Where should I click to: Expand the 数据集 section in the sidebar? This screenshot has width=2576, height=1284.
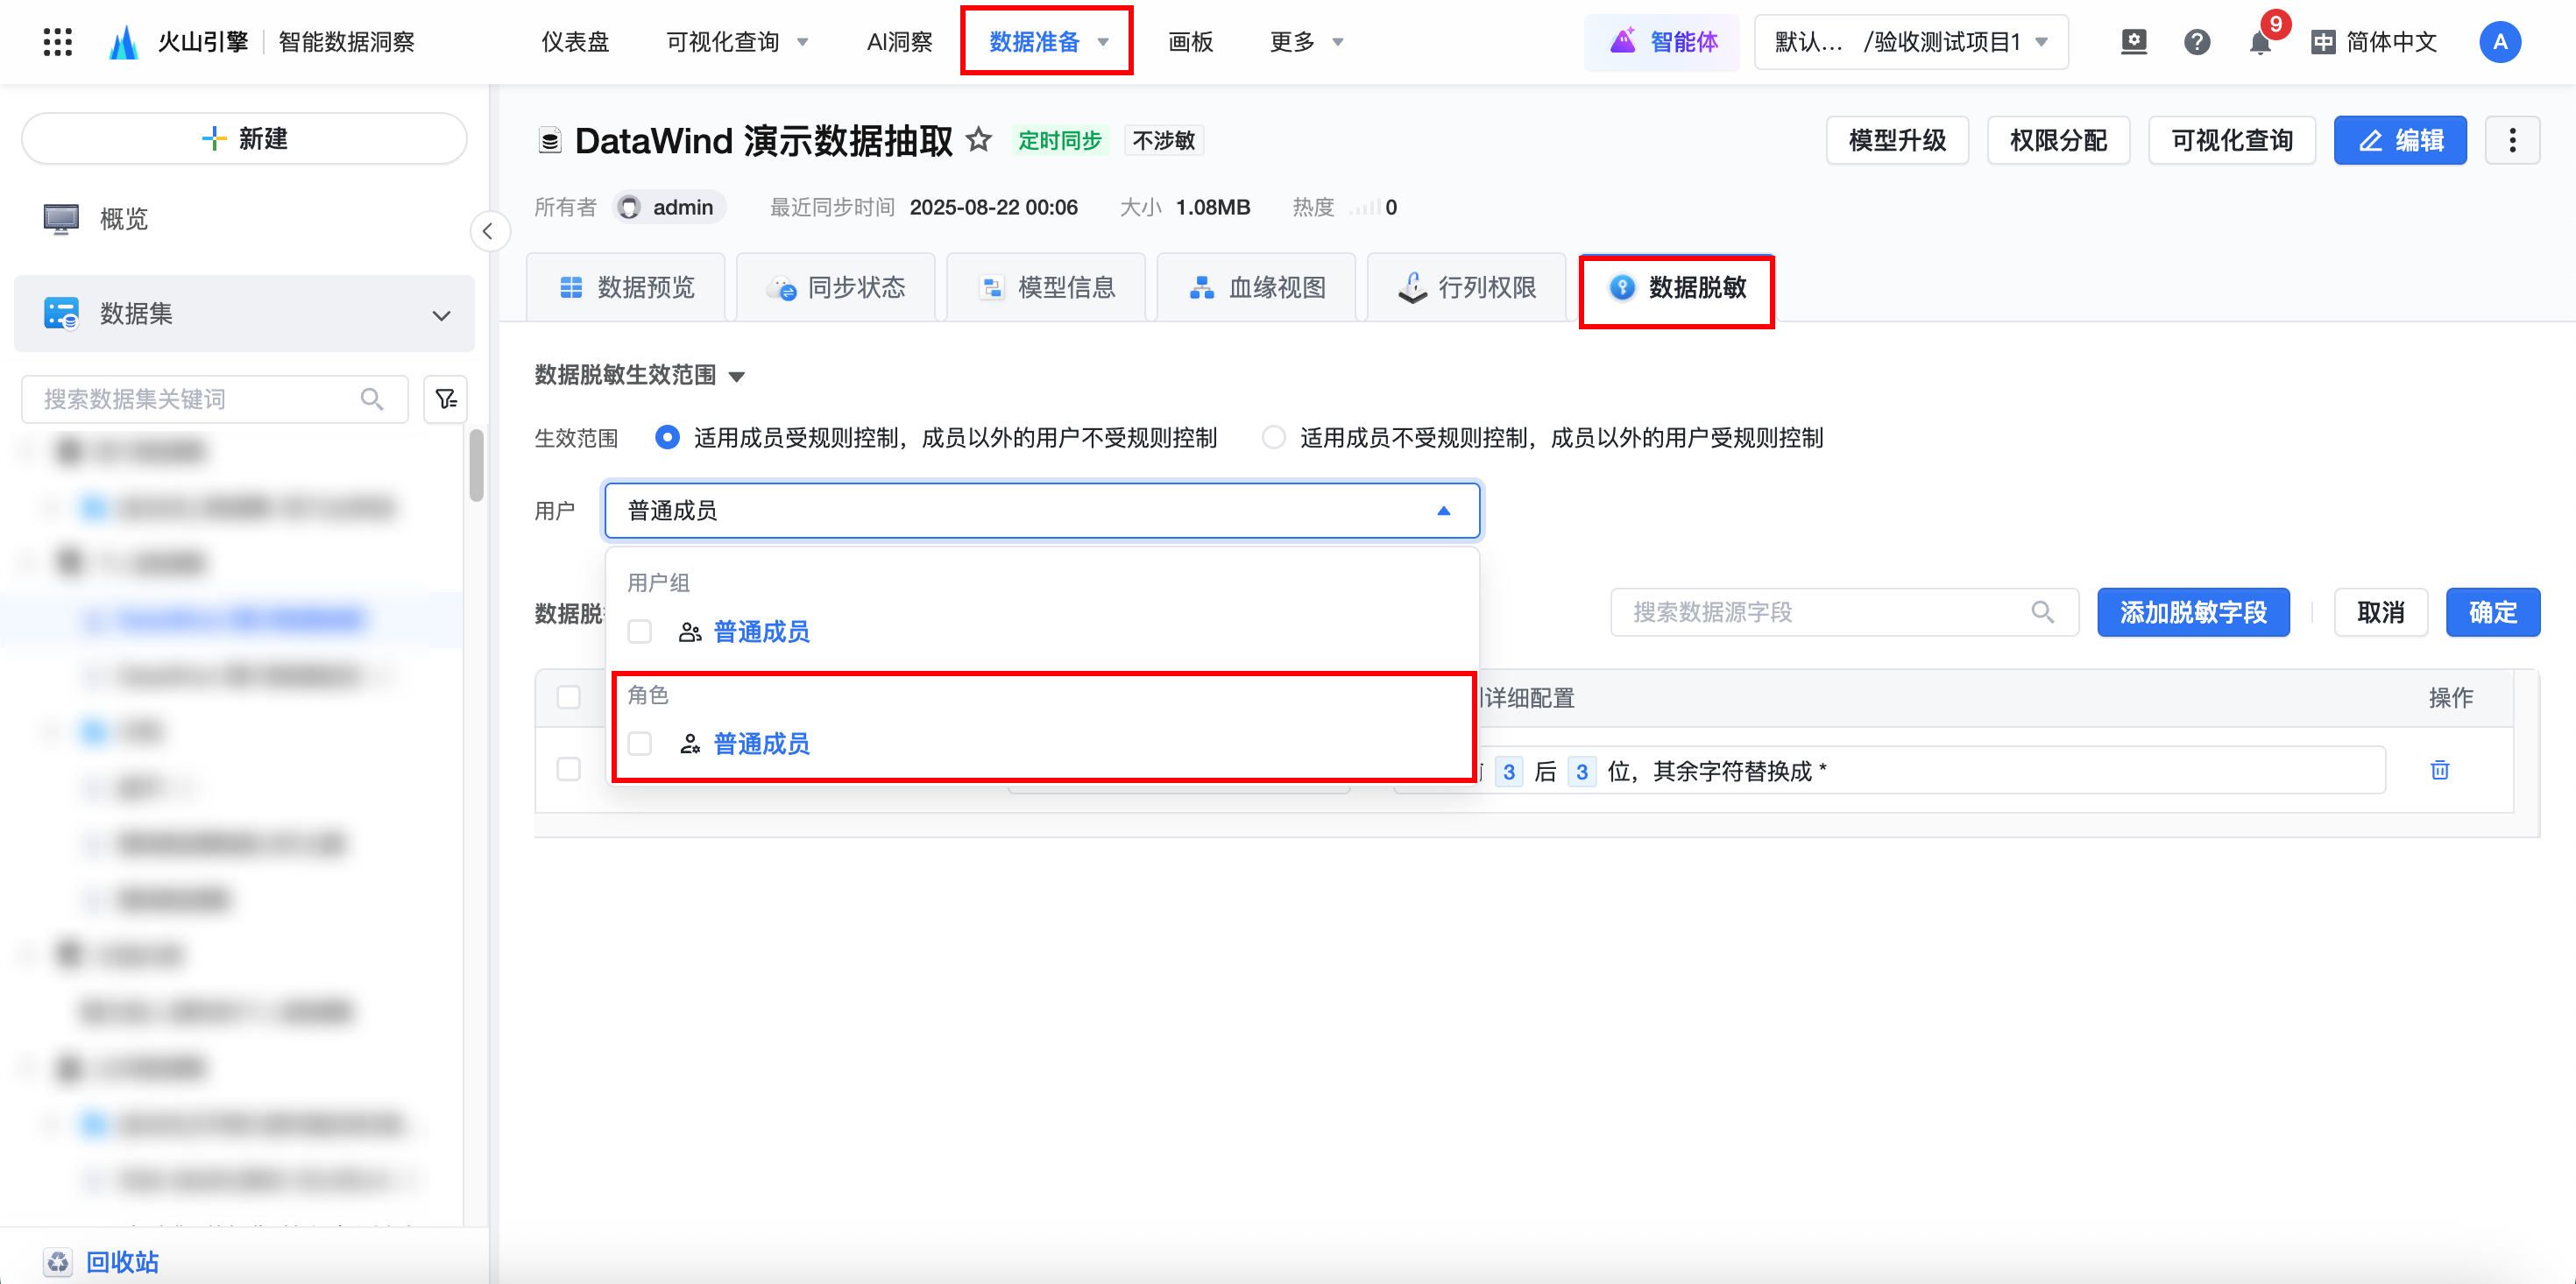tap(441, 314)
